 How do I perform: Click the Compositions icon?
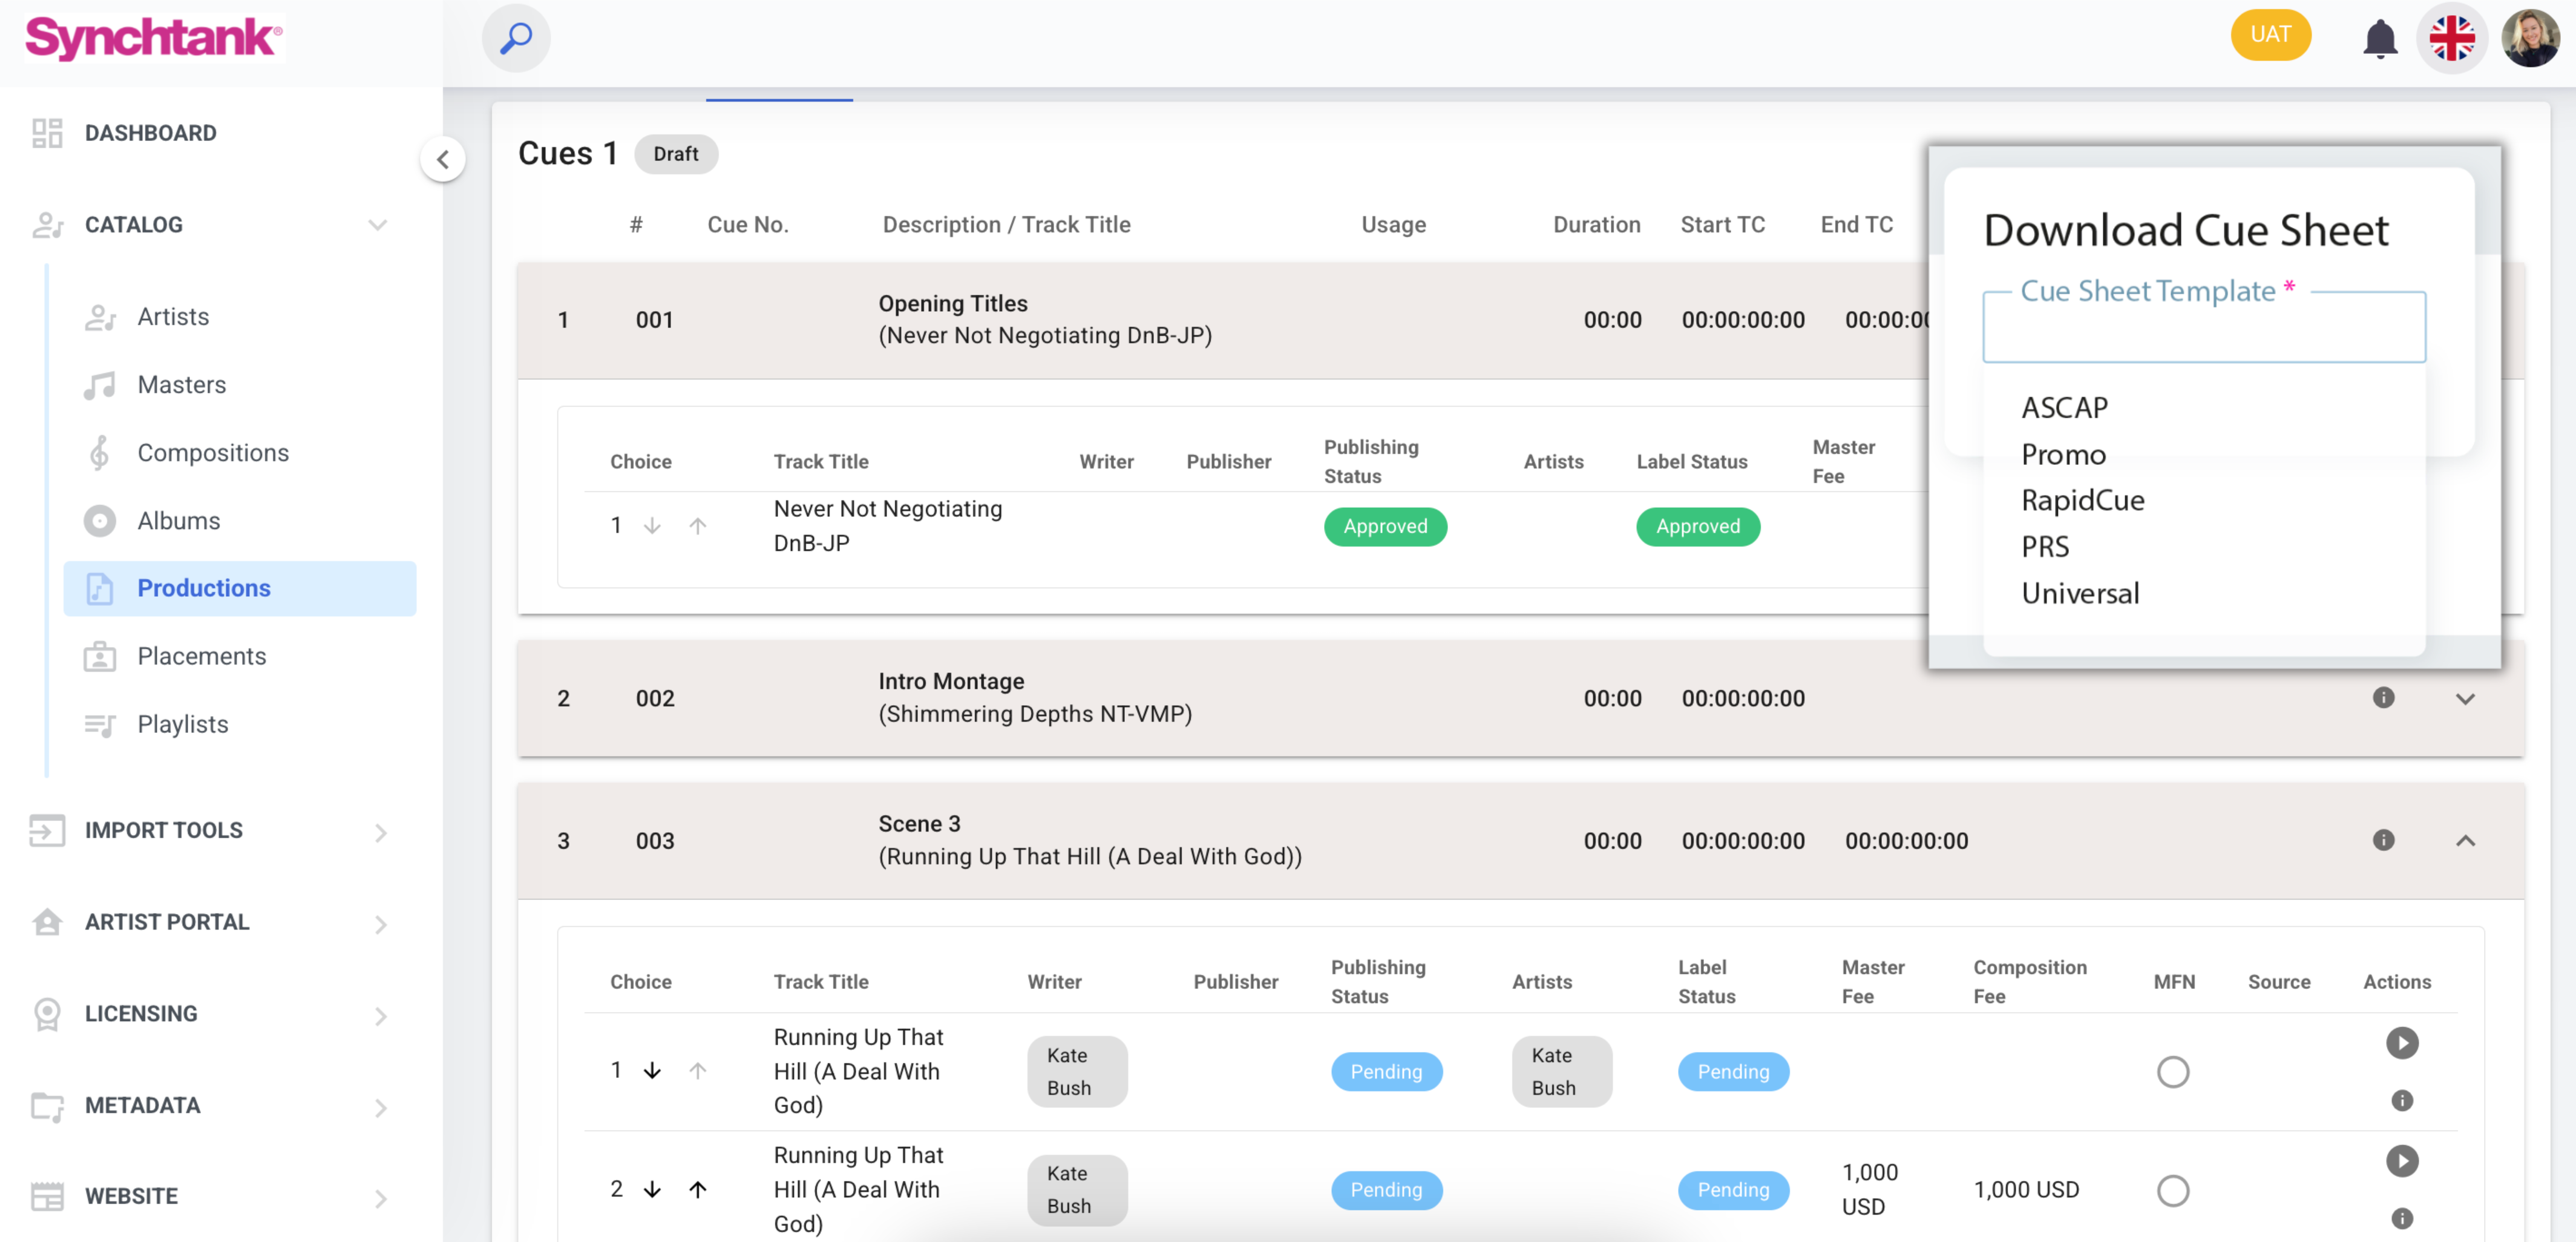point(99,452)
